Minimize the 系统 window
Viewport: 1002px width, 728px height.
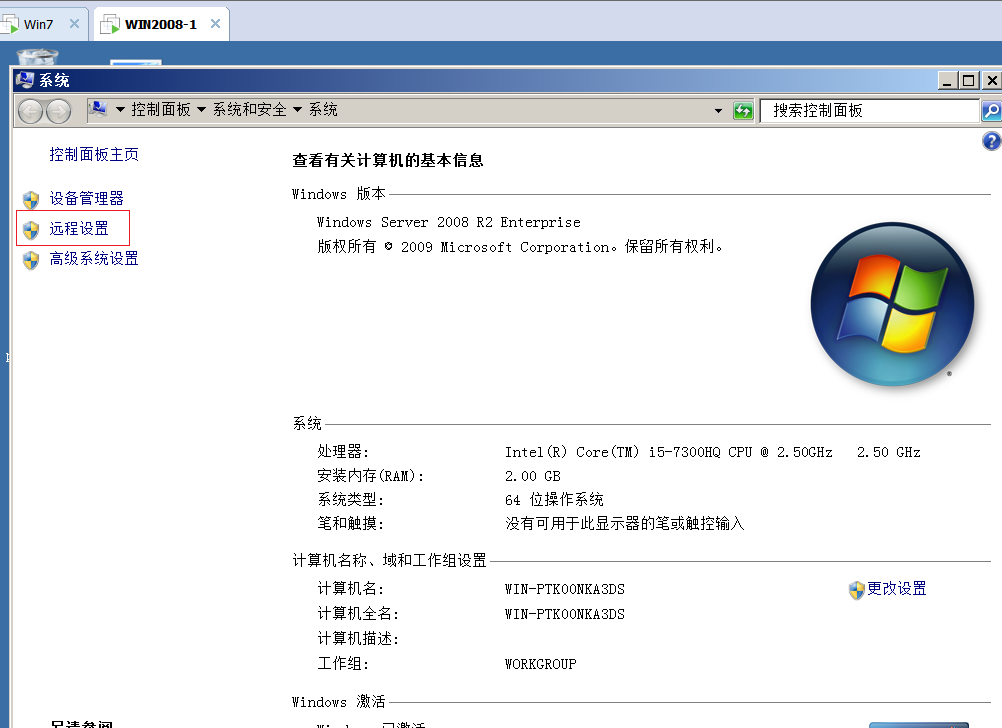click(948, 81)
